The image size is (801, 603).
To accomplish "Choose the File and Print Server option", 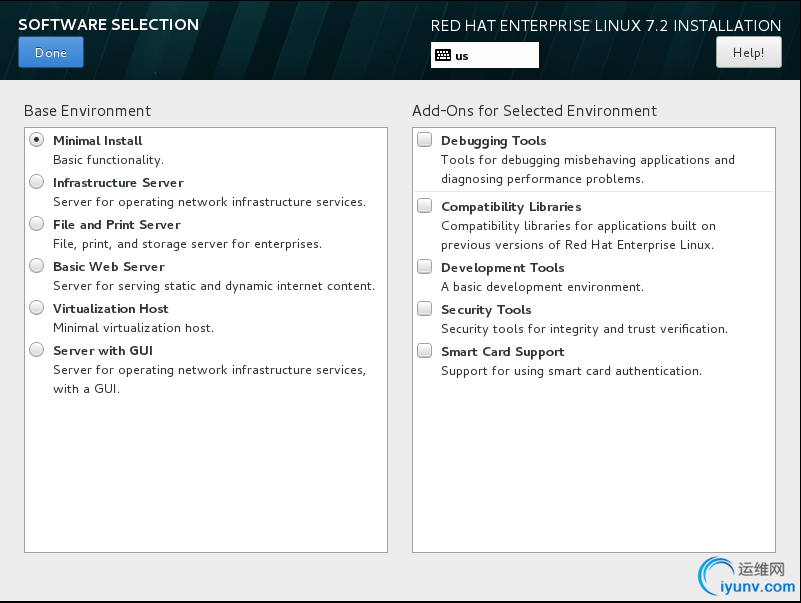I will [x=37, y=223].
